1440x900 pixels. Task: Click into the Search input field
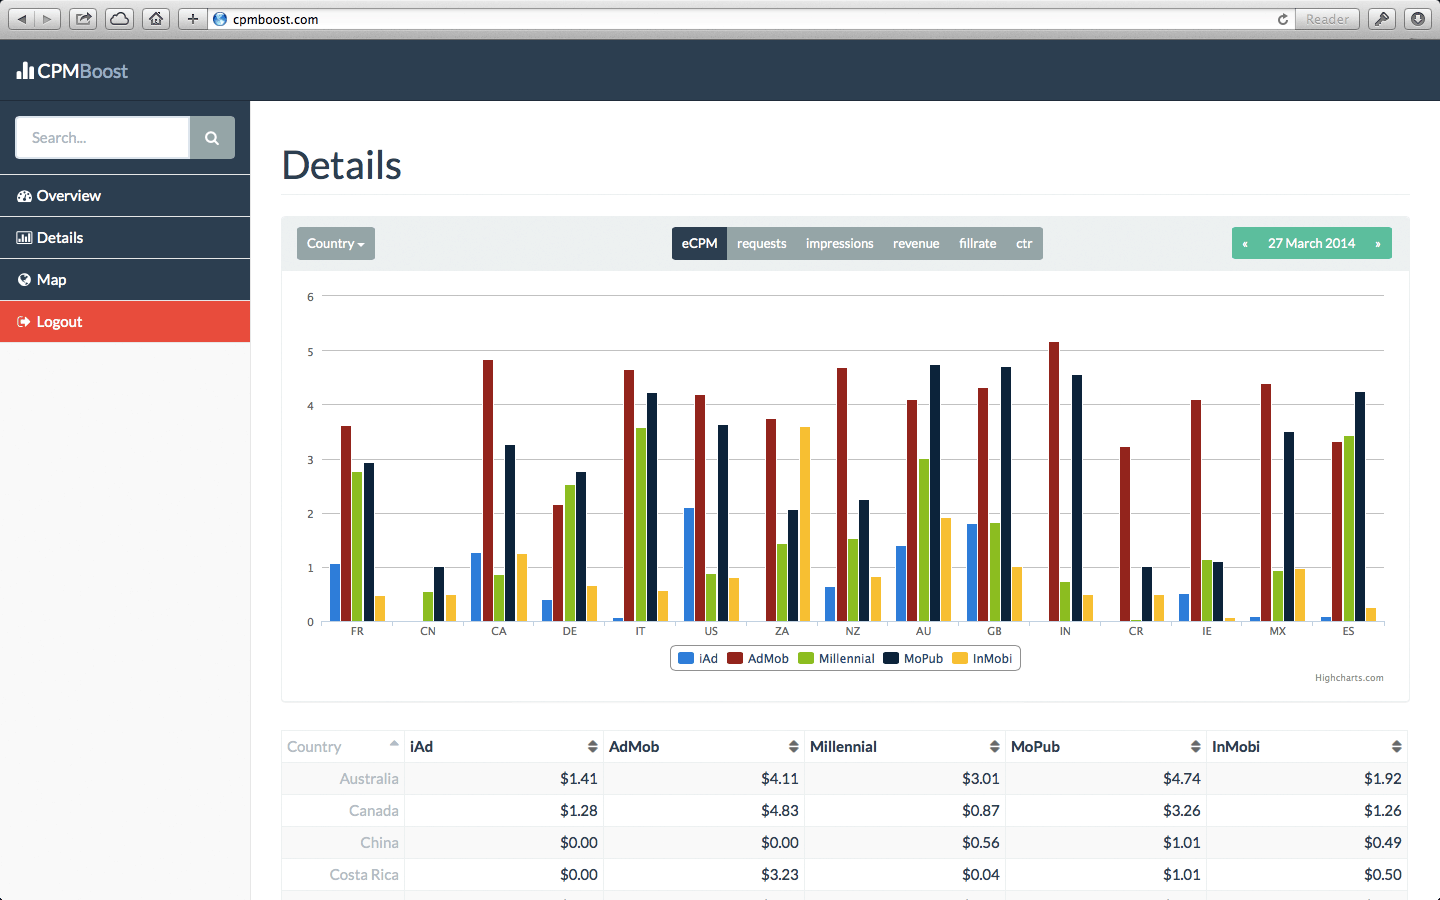click(x=102, y=138)
